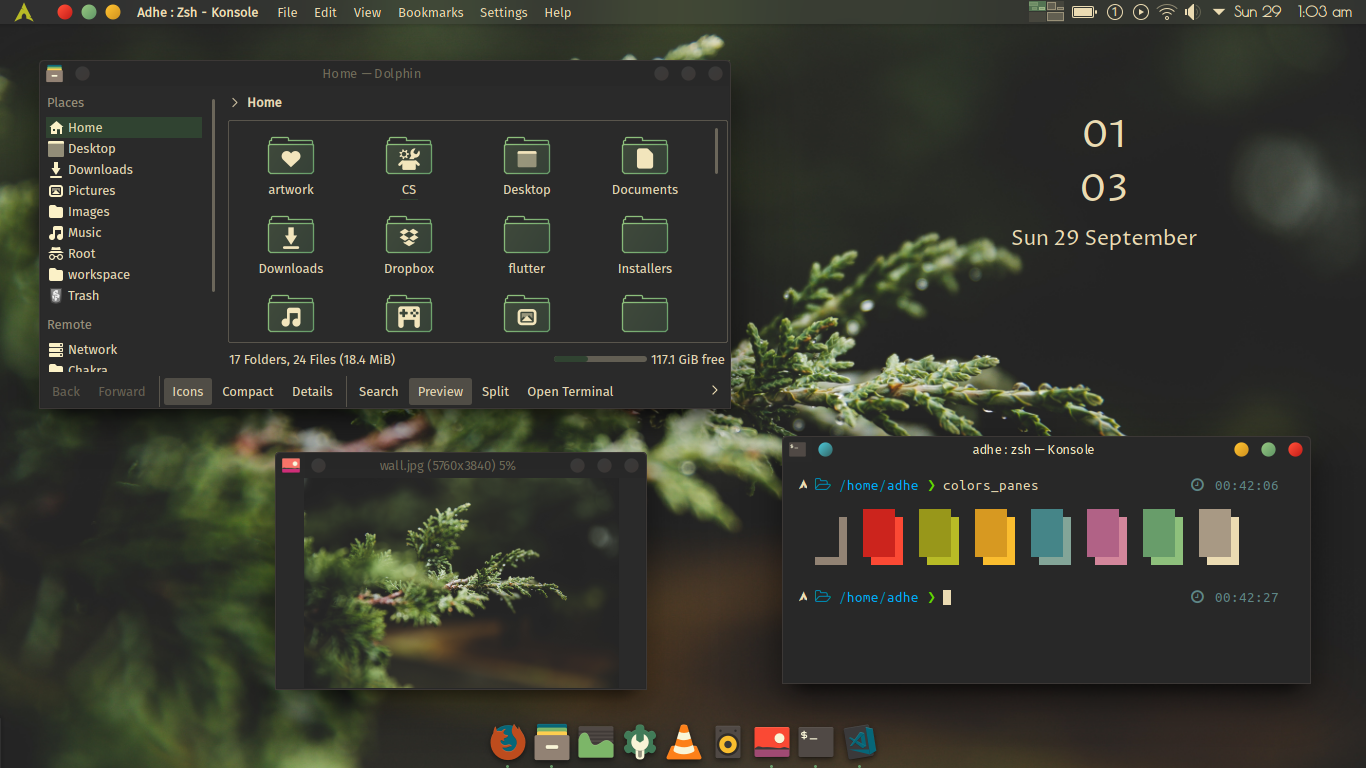Open Network under Remote in Places
The image size is (1366, 768).
point(124,349)
